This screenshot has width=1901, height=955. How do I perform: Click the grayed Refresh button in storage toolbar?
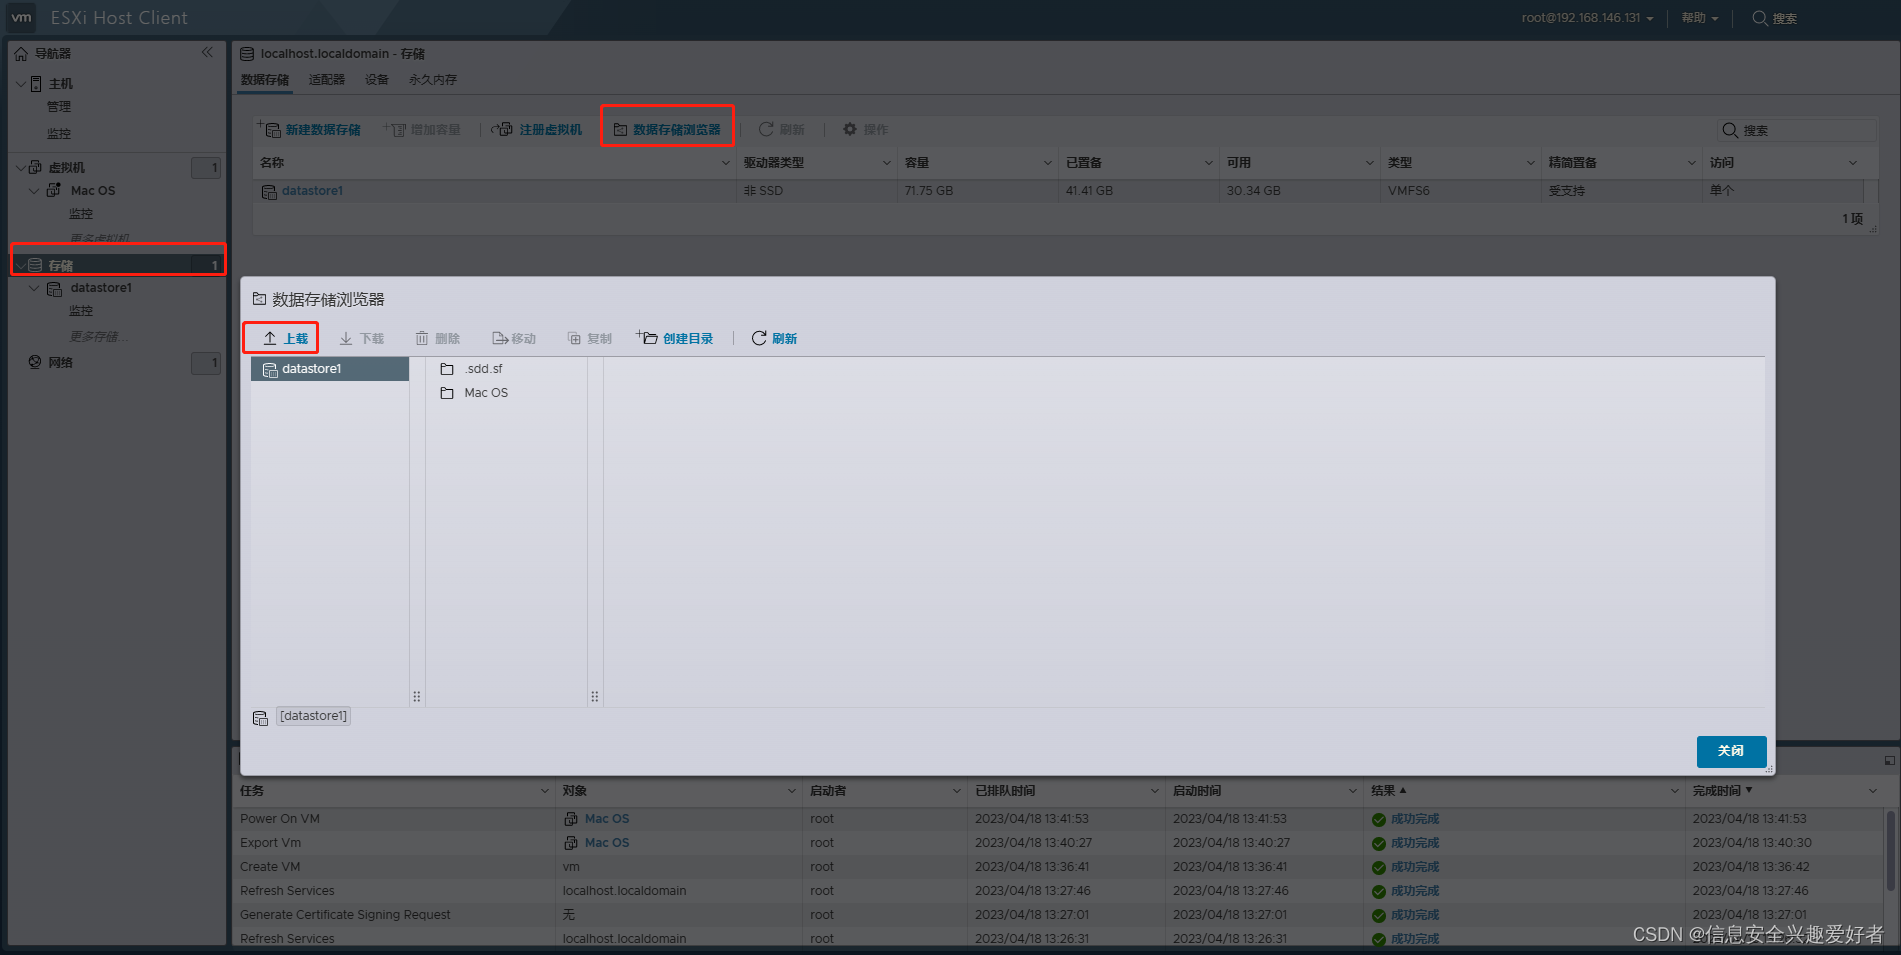click(781, 129)
